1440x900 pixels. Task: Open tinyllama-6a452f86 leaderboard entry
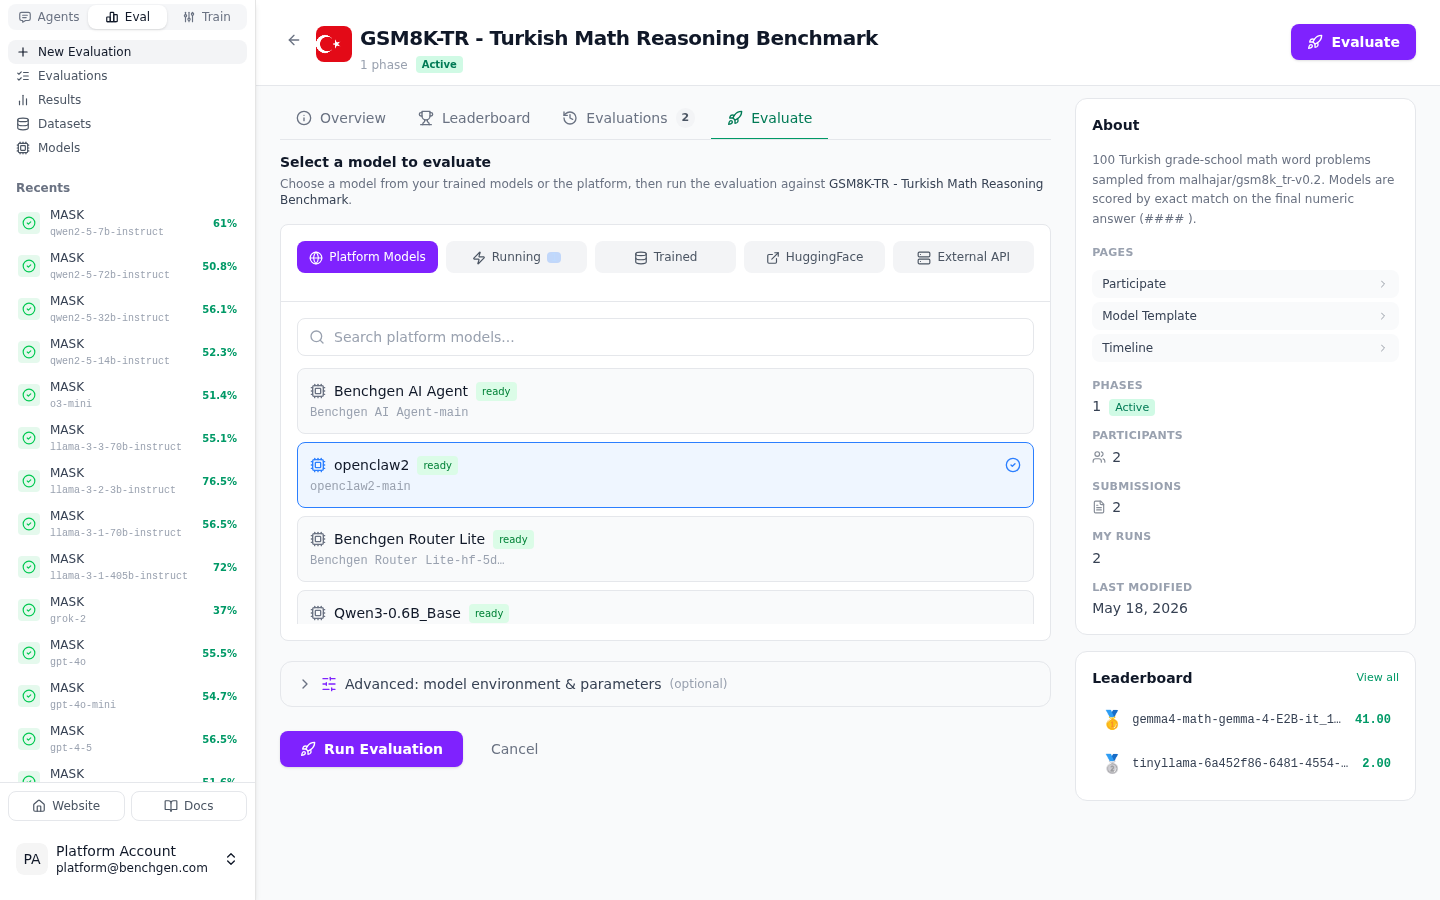coord(1245,763)
